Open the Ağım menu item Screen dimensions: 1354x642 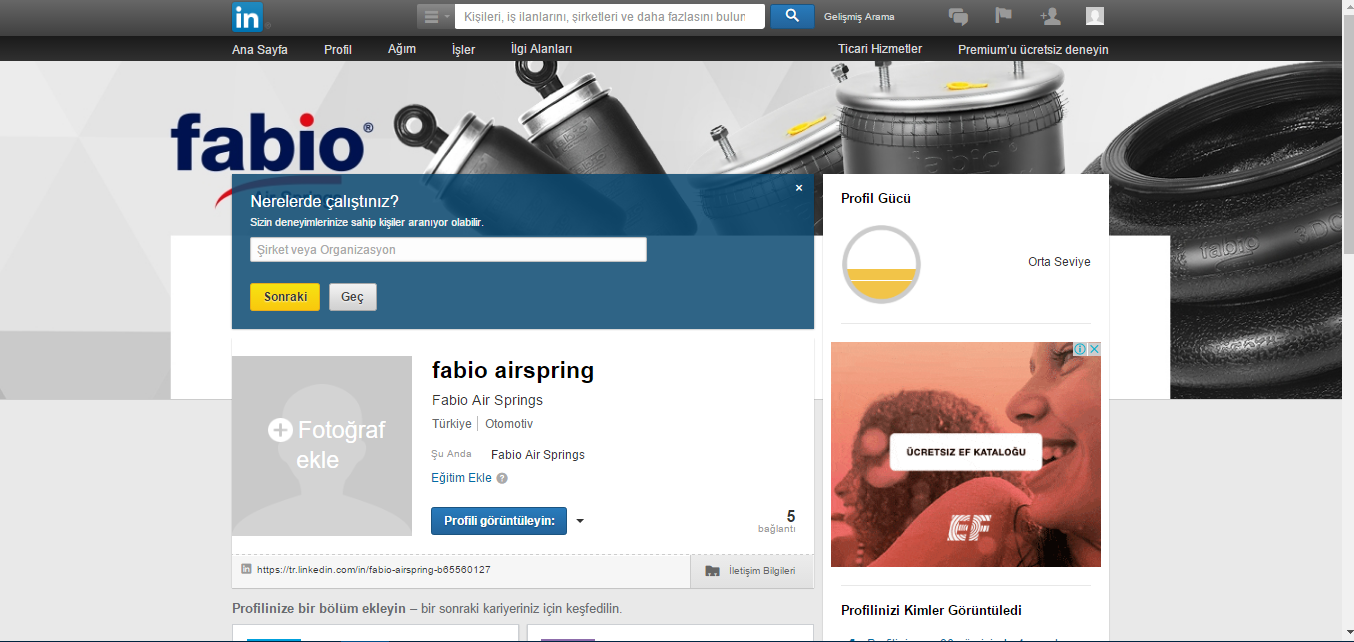pyautogui.click(x=401, y=49)
